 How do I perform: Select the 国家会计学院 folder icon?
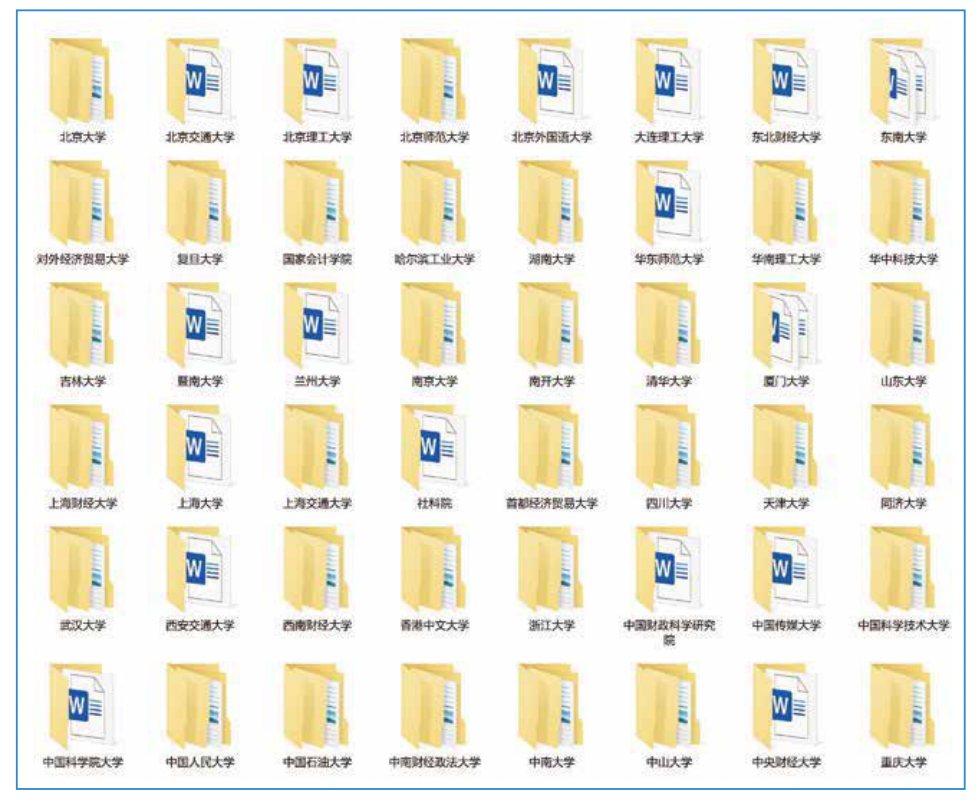(316, 203)
